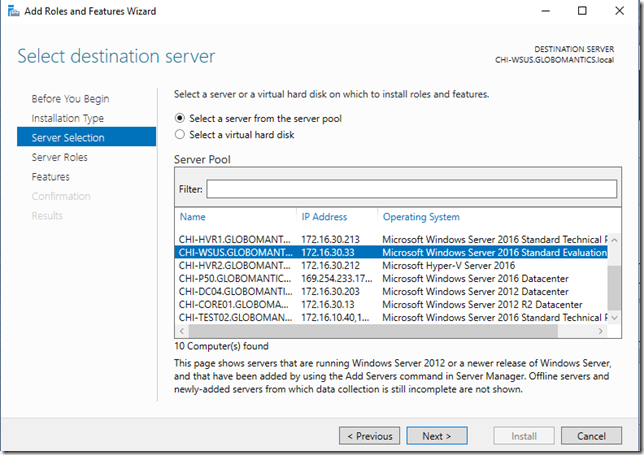Open Installation Type step
The height and width of the screenshot is (455, 644).
(x=68, y=118)
